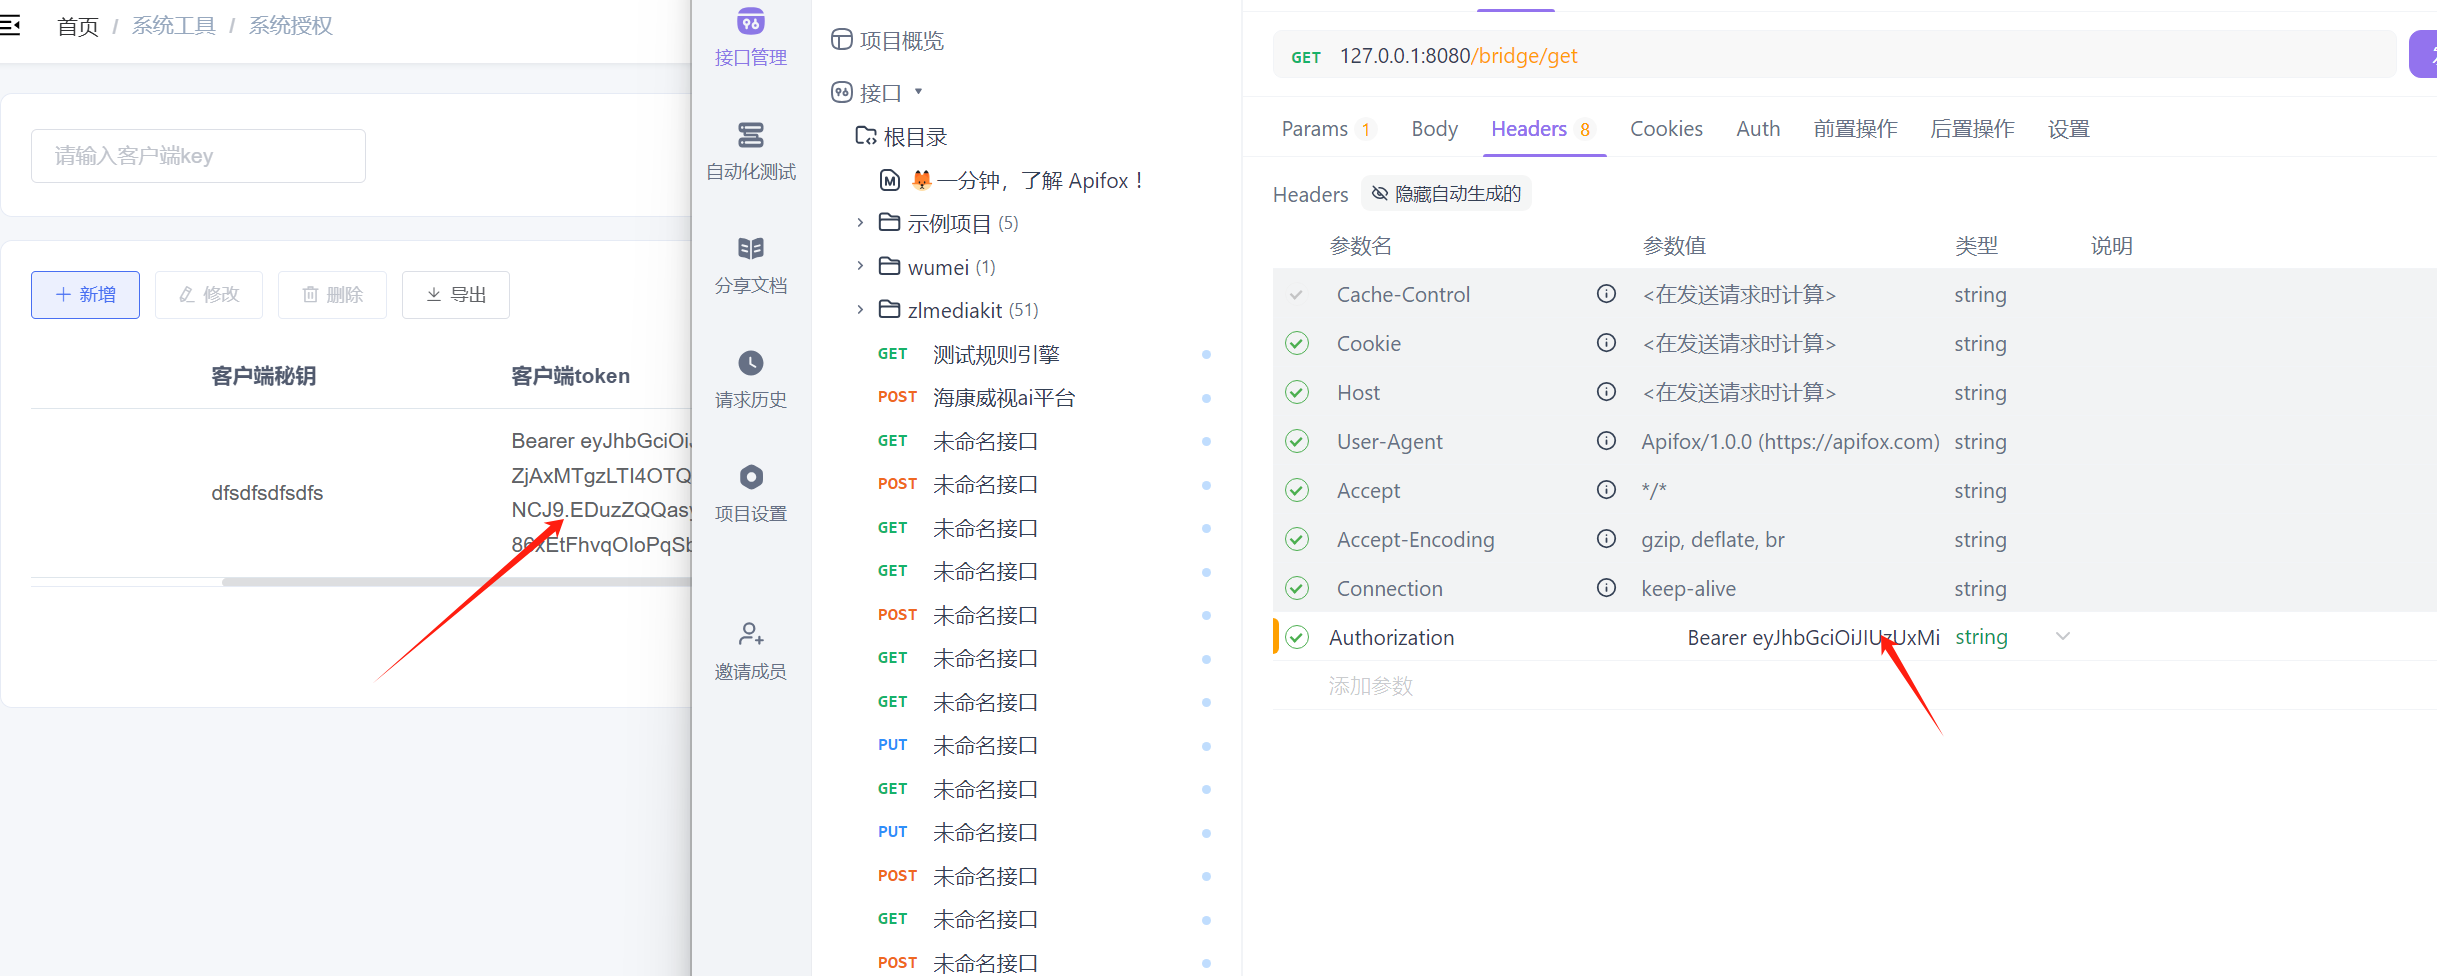
Task: Open the Authorization type dropdown chevron
Action: click(2062, 636)
